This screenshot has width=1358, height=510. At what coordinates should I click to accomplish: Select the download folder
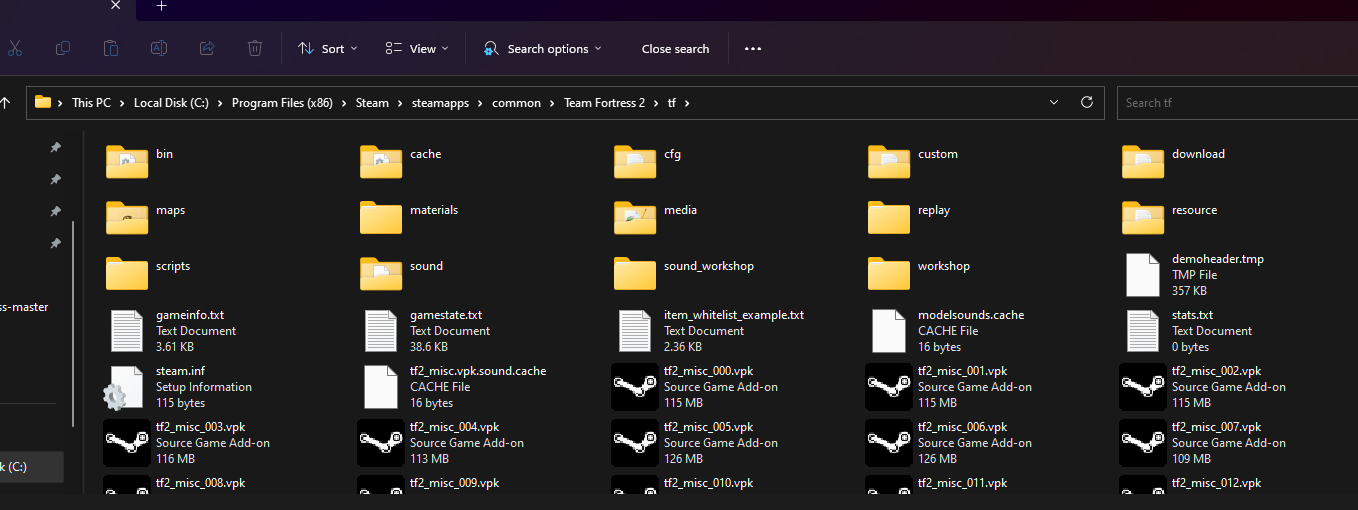pos(1173,160)
